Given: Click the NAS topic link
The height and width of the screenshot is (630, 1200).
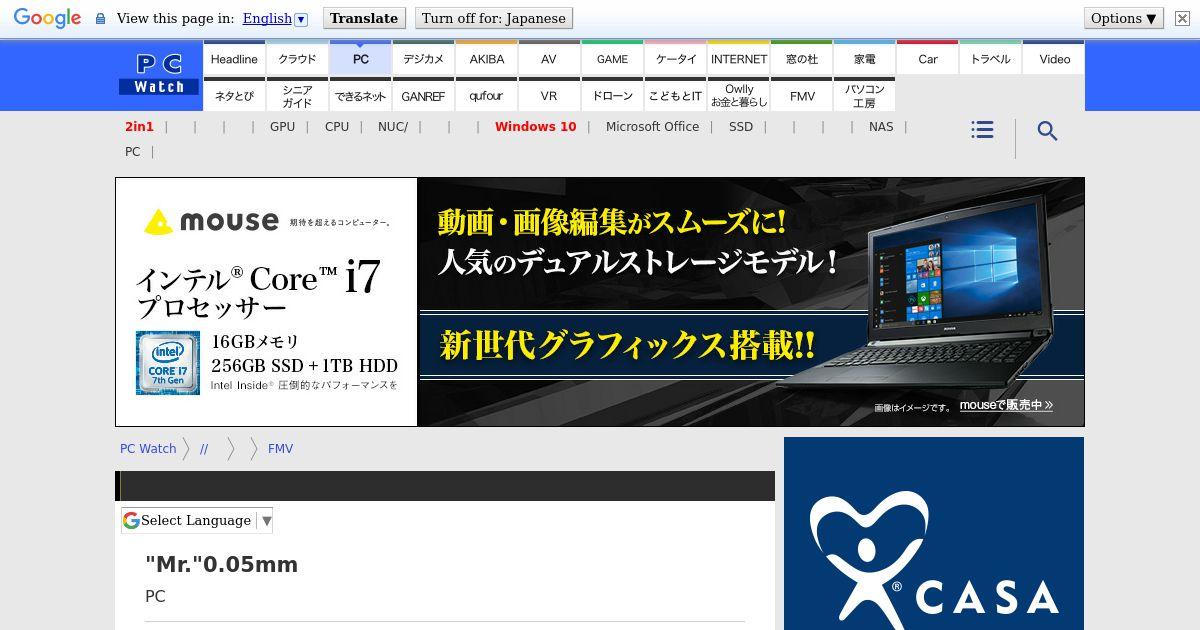Looking at the screenshot, I should 881,126.
